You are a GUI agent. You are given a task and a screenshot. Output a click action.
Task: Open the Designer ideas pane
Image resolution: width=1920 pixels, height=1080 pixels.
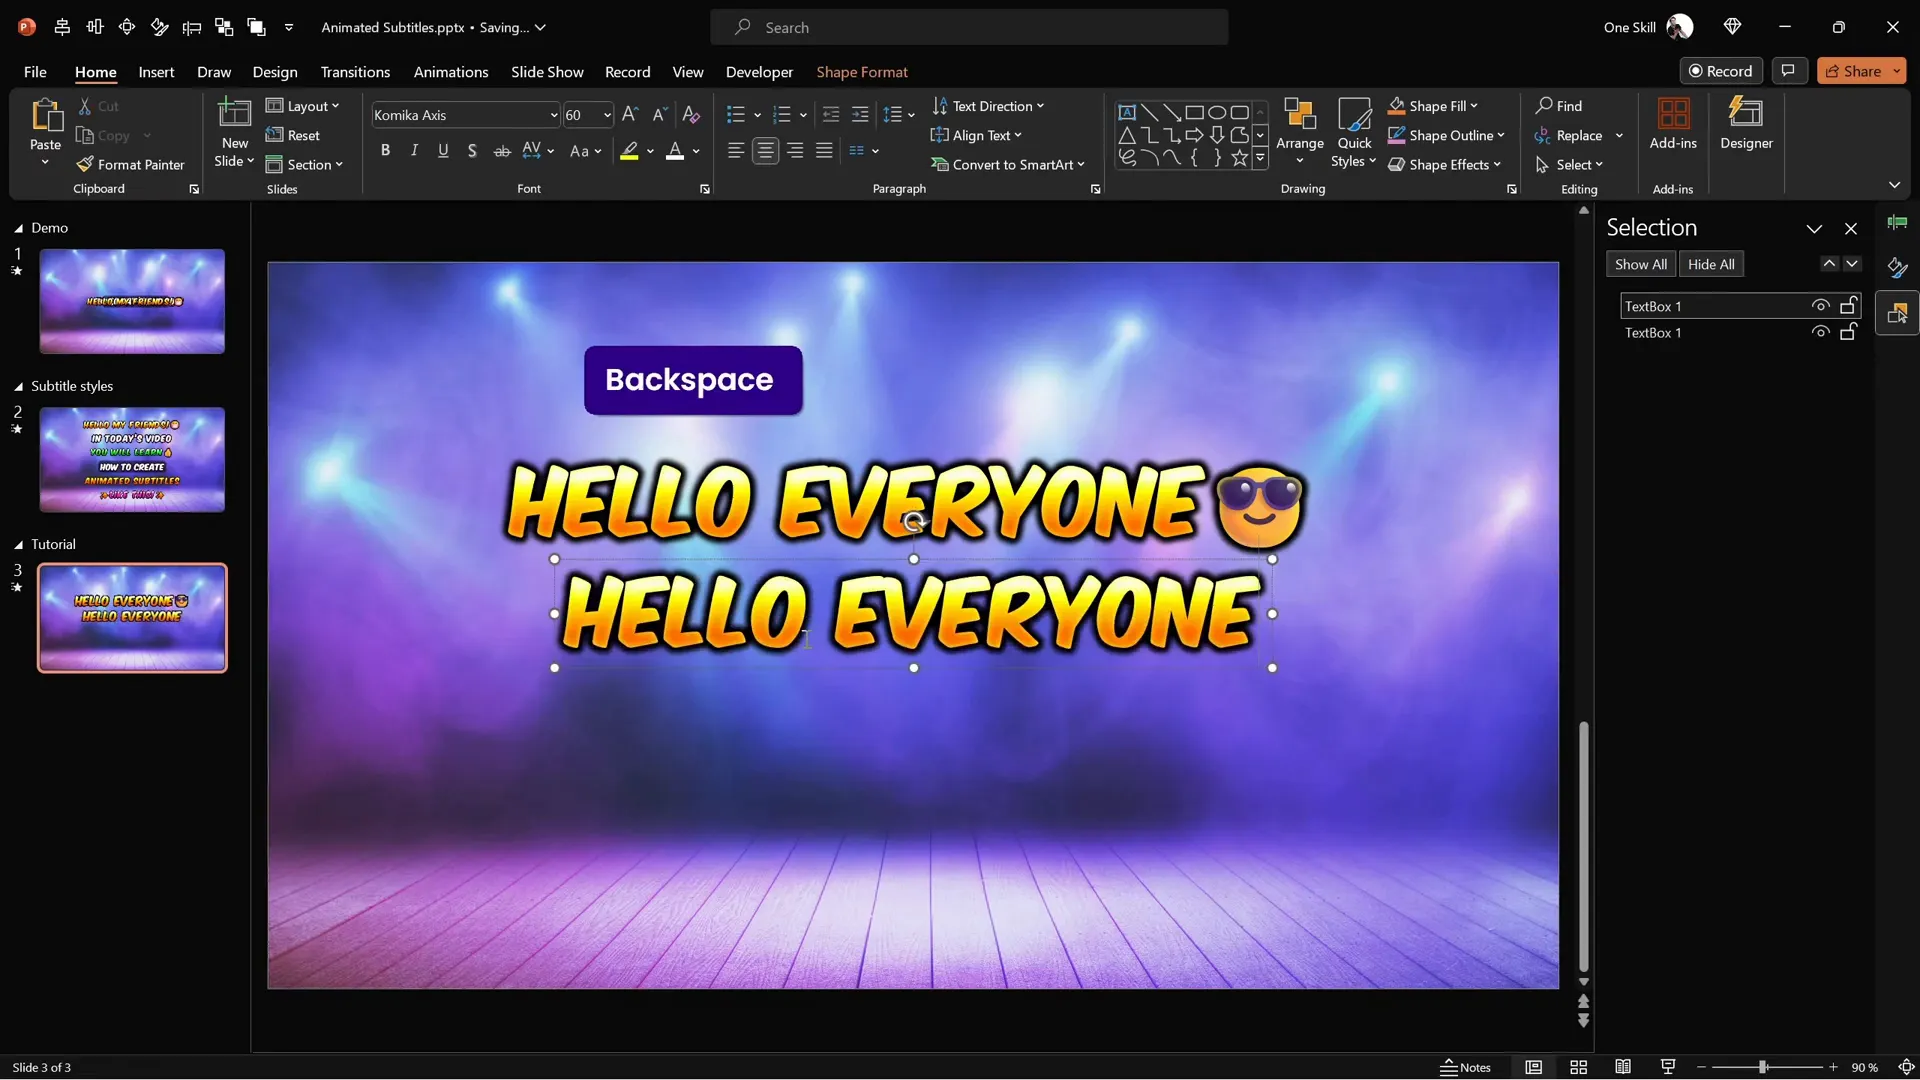1746,124
